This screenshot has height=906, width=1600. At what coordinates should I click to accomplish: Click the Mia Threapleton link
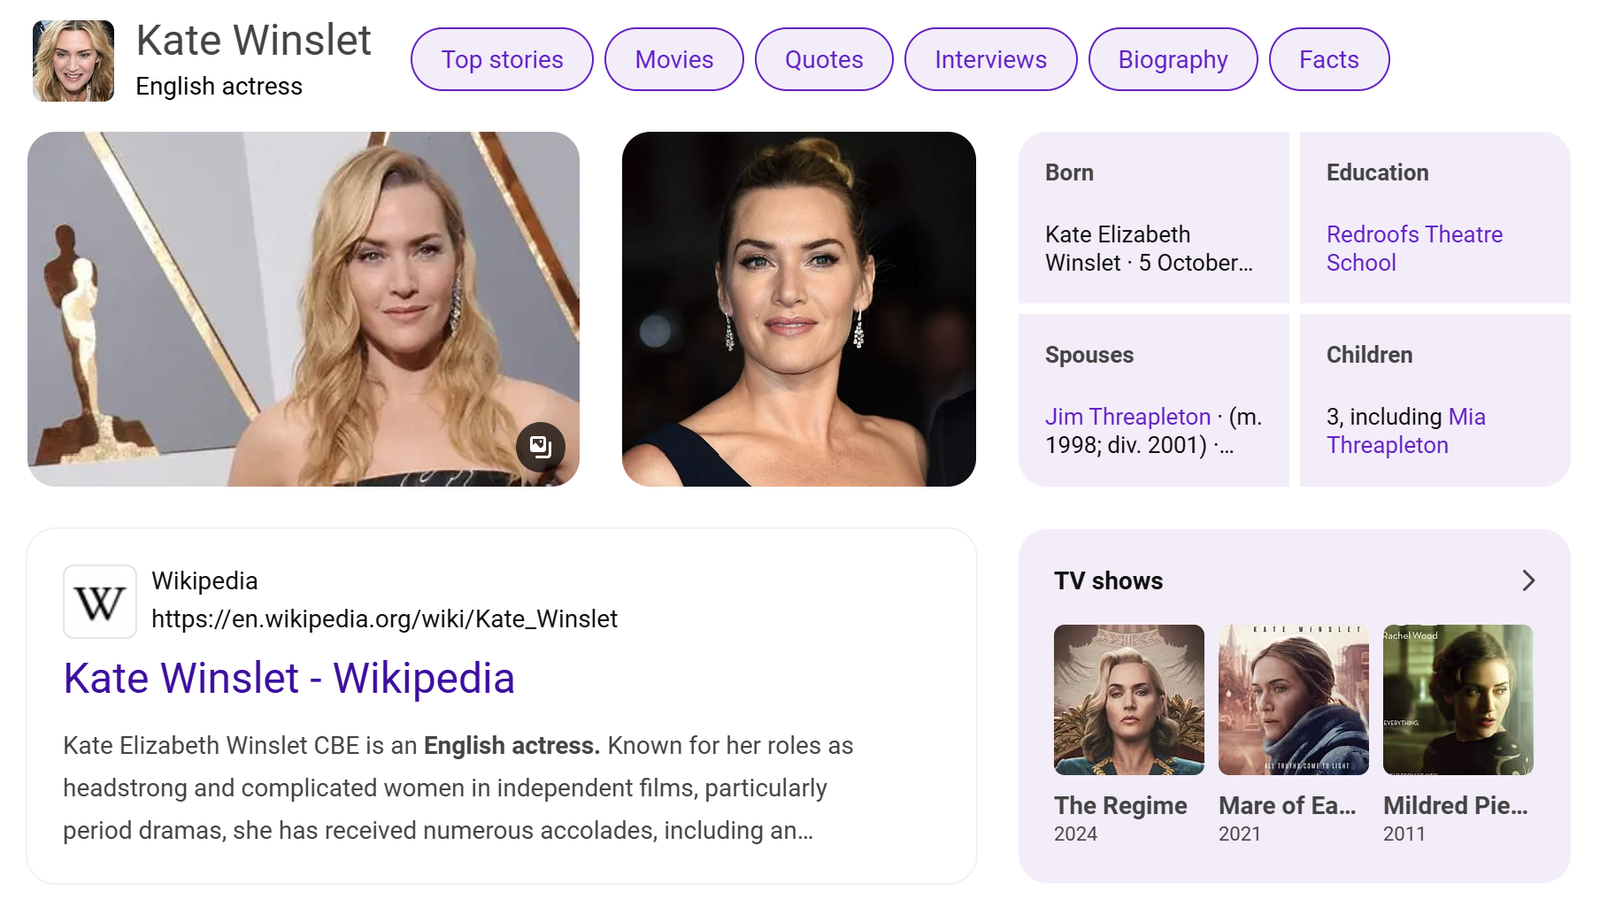click(x=1405, y=431)
